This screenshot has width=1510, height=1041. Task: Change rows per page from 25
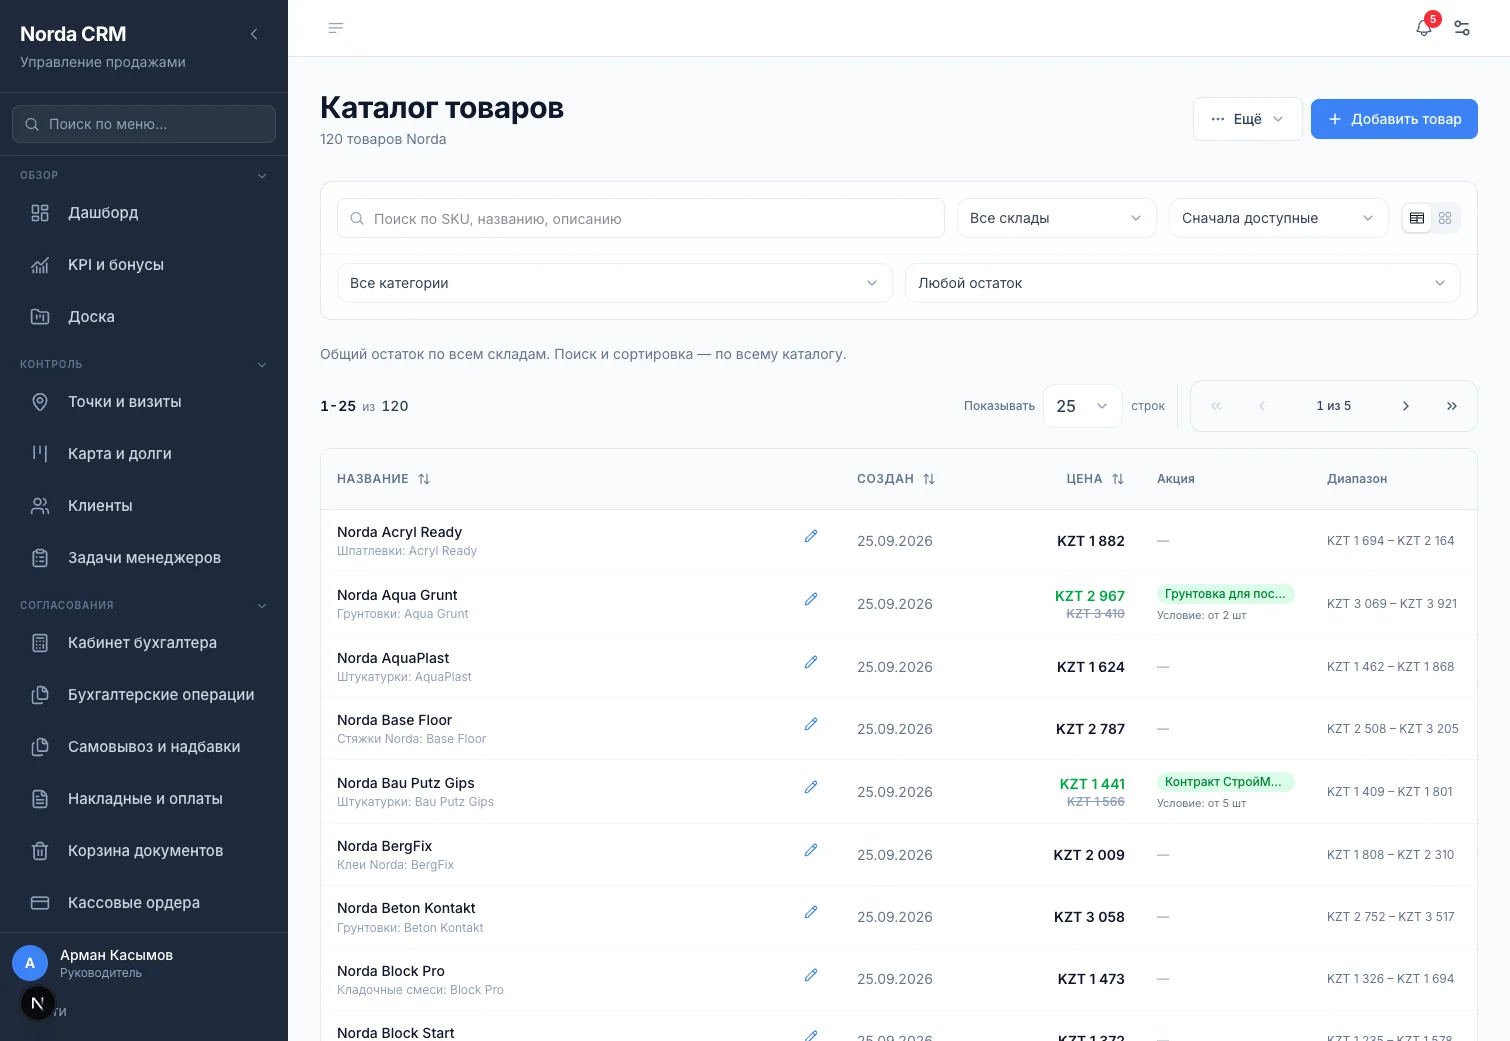[1083, 406]
